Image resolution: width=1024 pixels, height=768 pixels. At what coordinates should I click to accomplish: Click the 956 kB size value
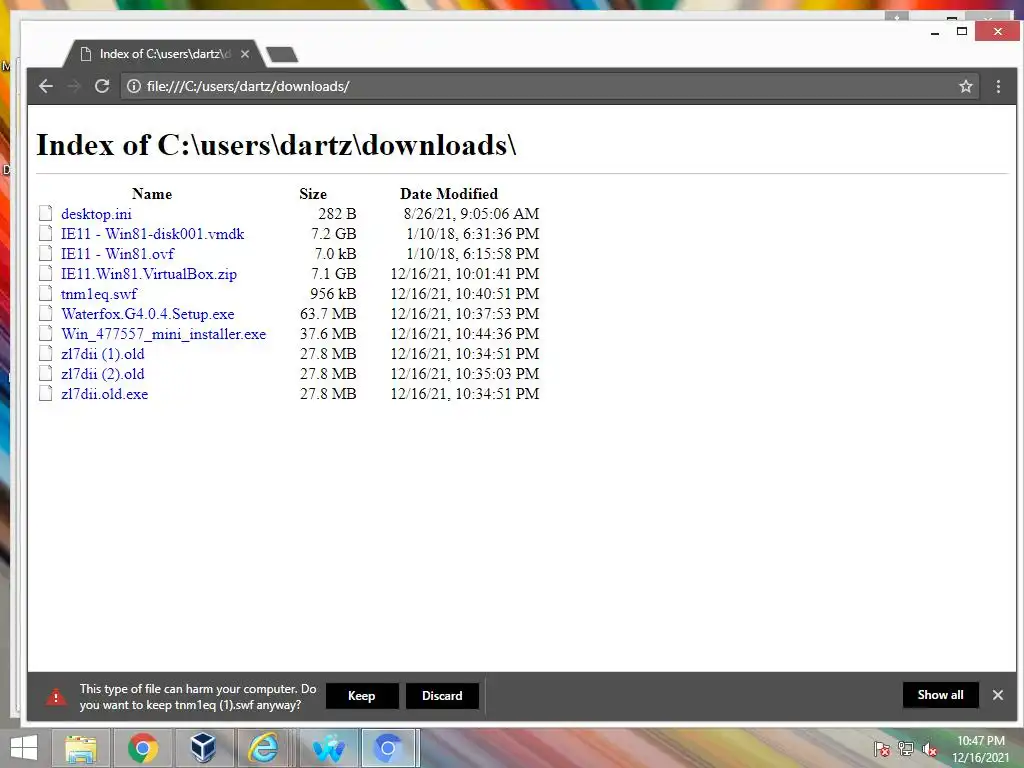point(333,294)
